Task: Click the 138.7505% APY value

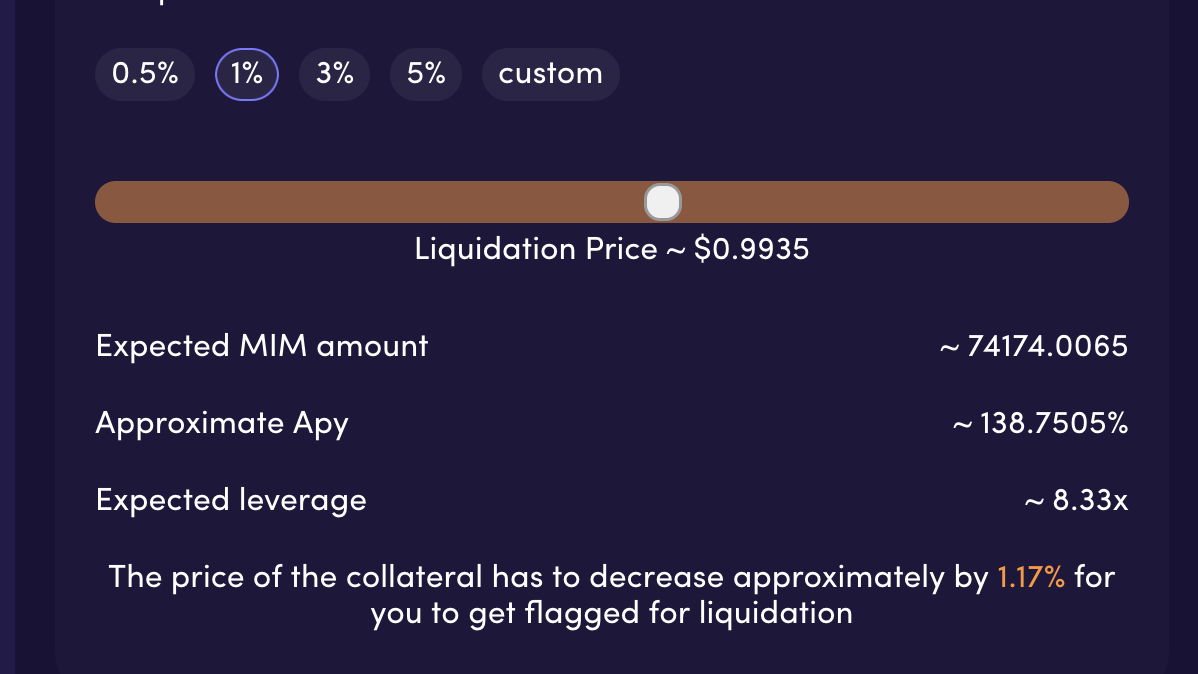Action: (x=1054, y=423)
